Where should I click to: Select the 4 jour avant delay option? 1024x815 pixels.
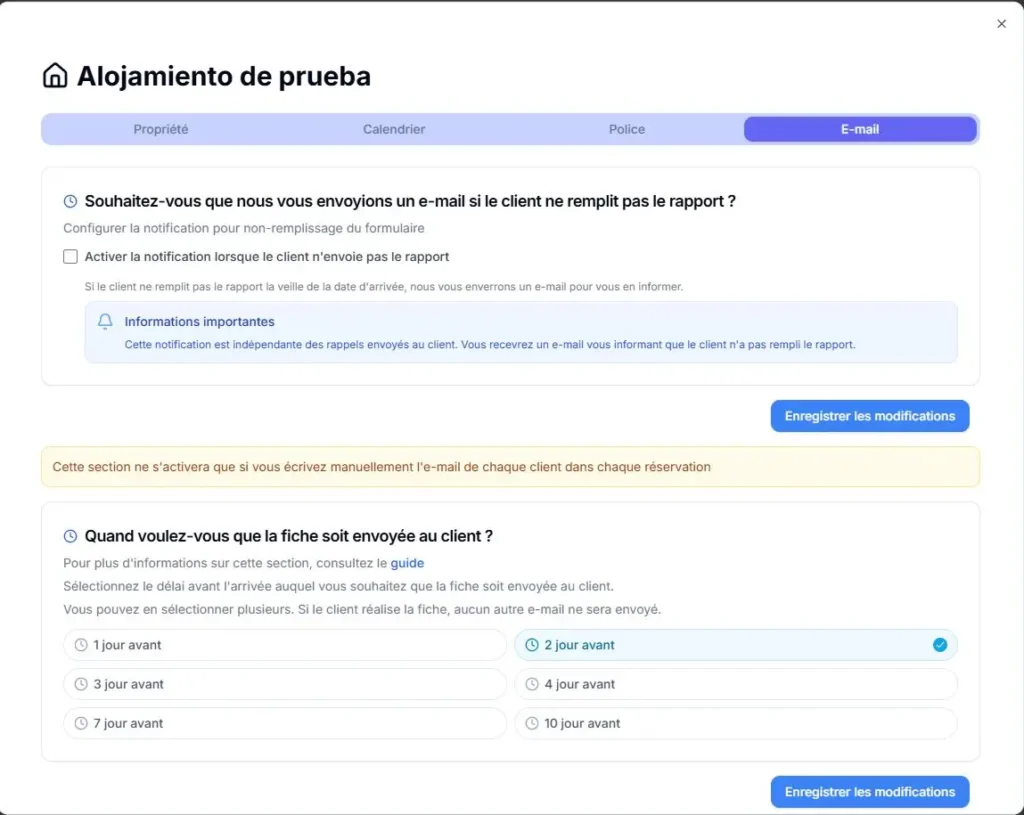[x=736, y=684]
